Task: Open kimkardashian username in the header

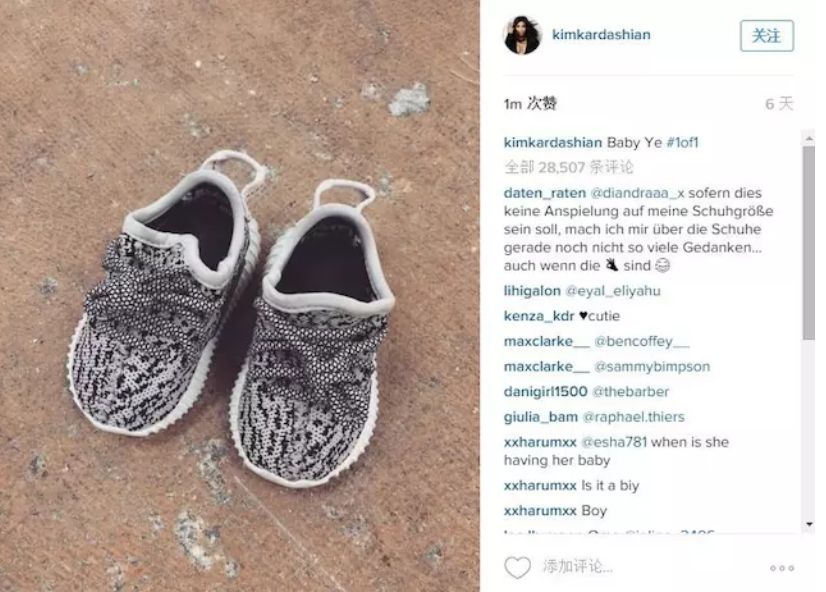Action: (x=601, y=35)
